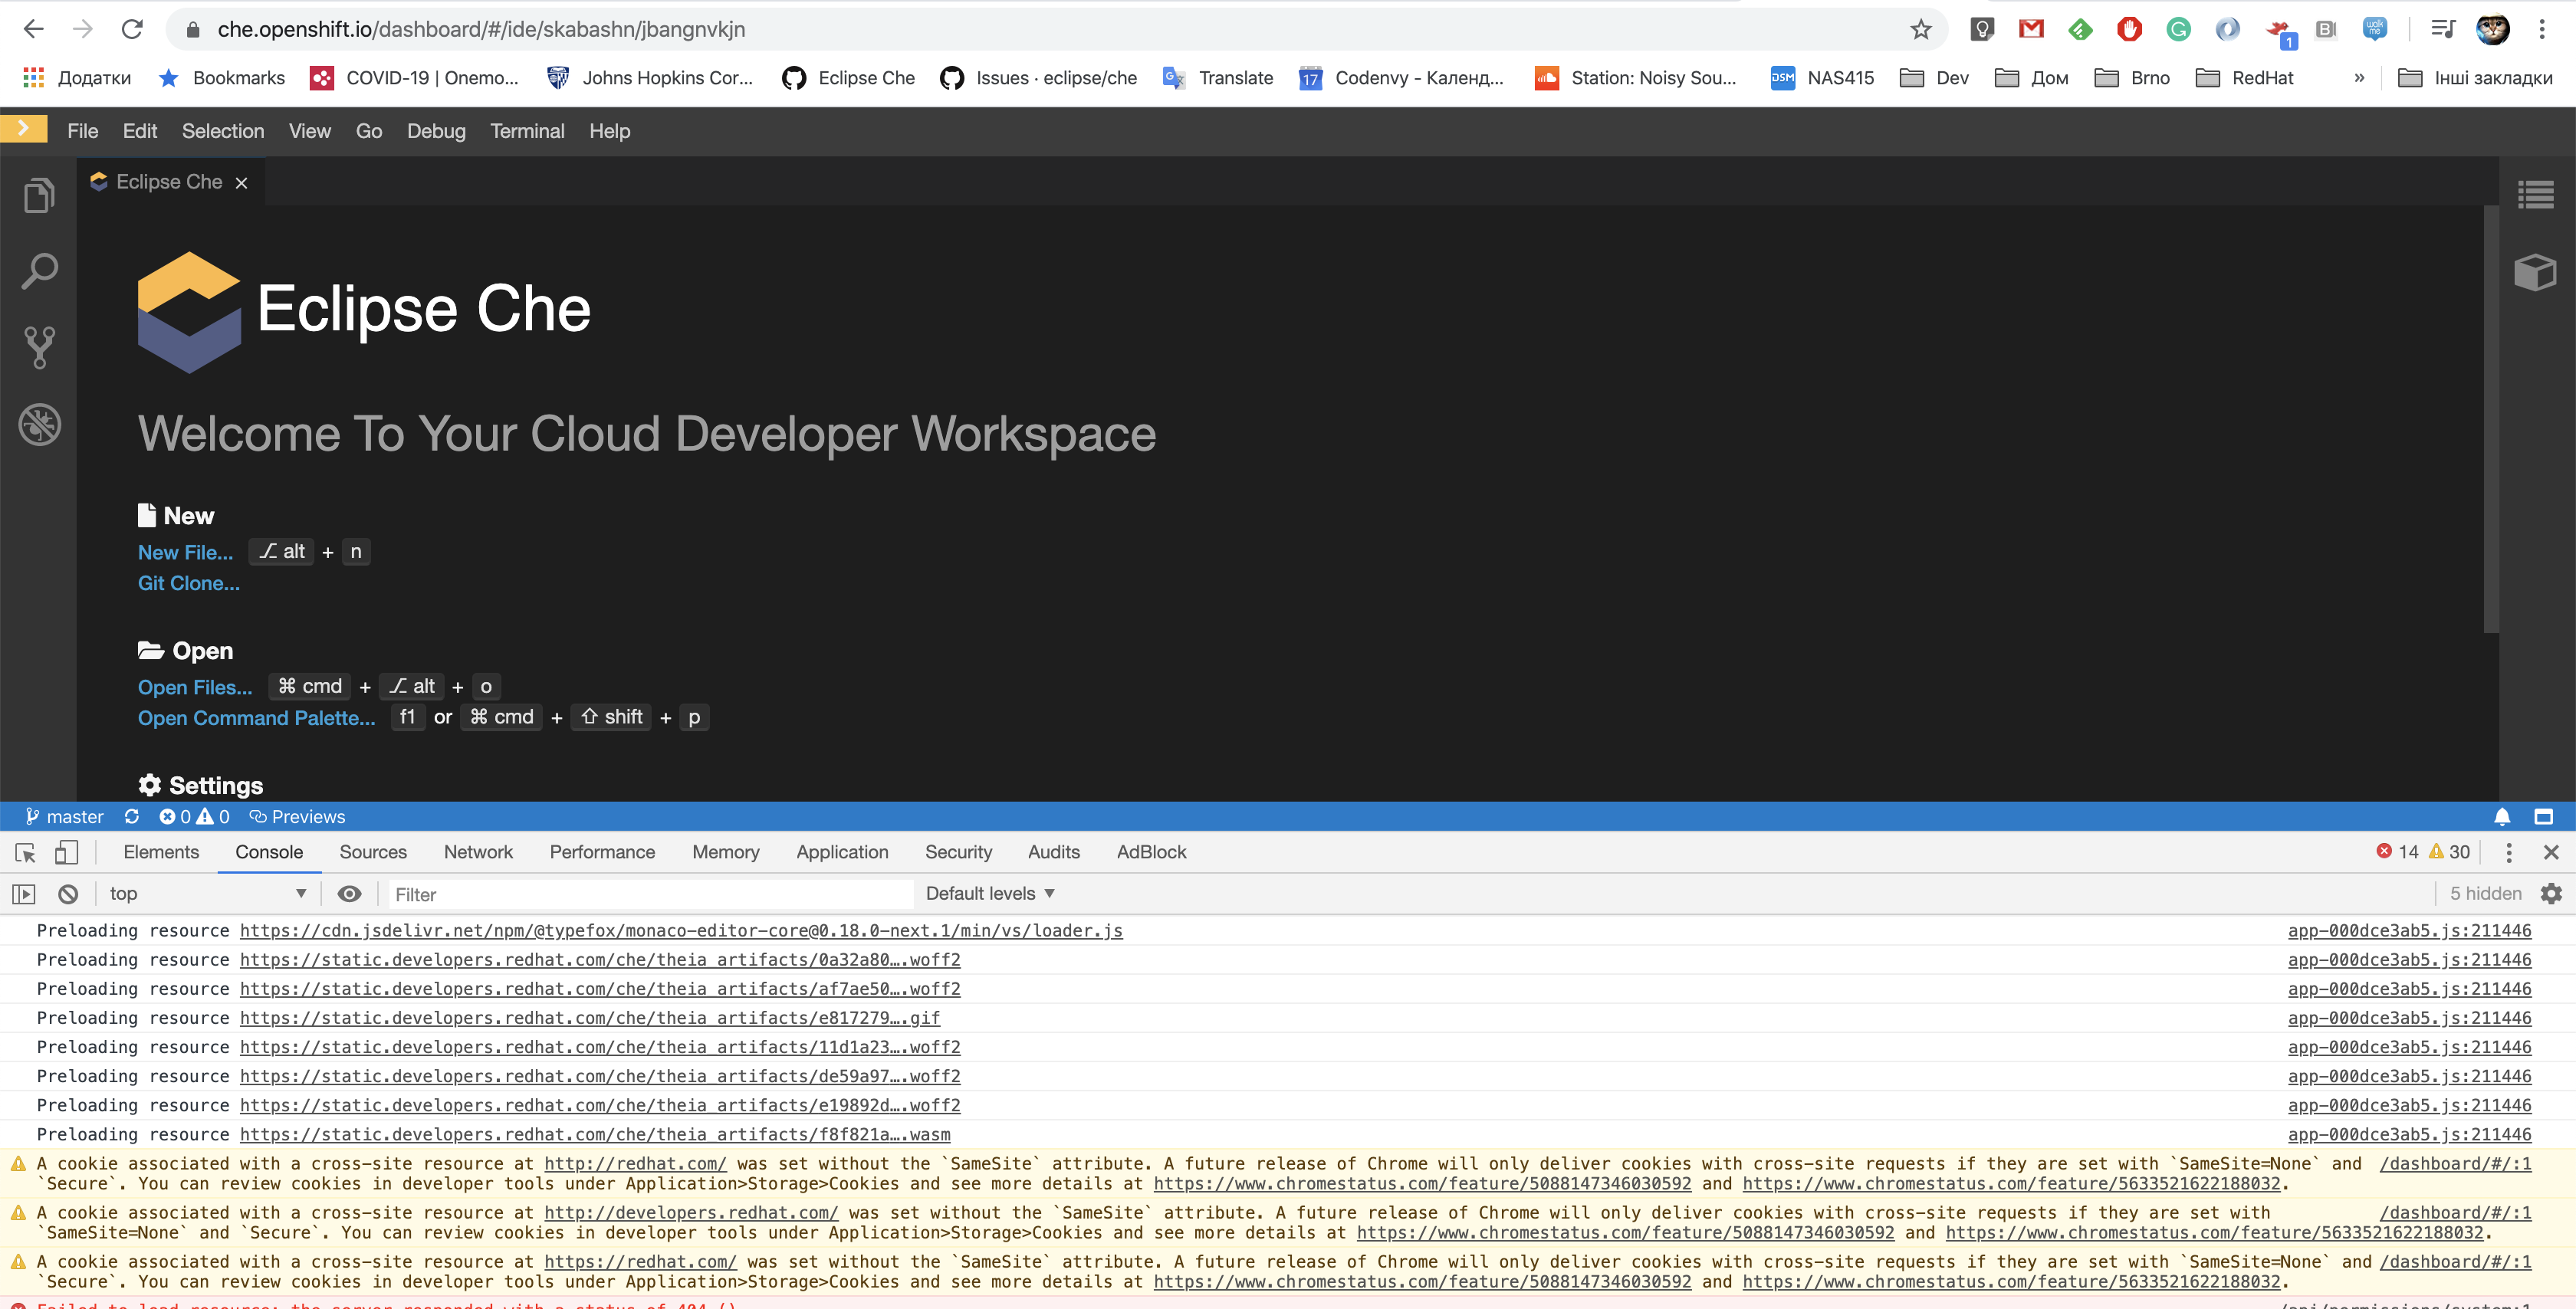The width and height of the screenshot is (2576, 1309).
Task: Click the notification bell in status bar
Action: [2501, 817]
